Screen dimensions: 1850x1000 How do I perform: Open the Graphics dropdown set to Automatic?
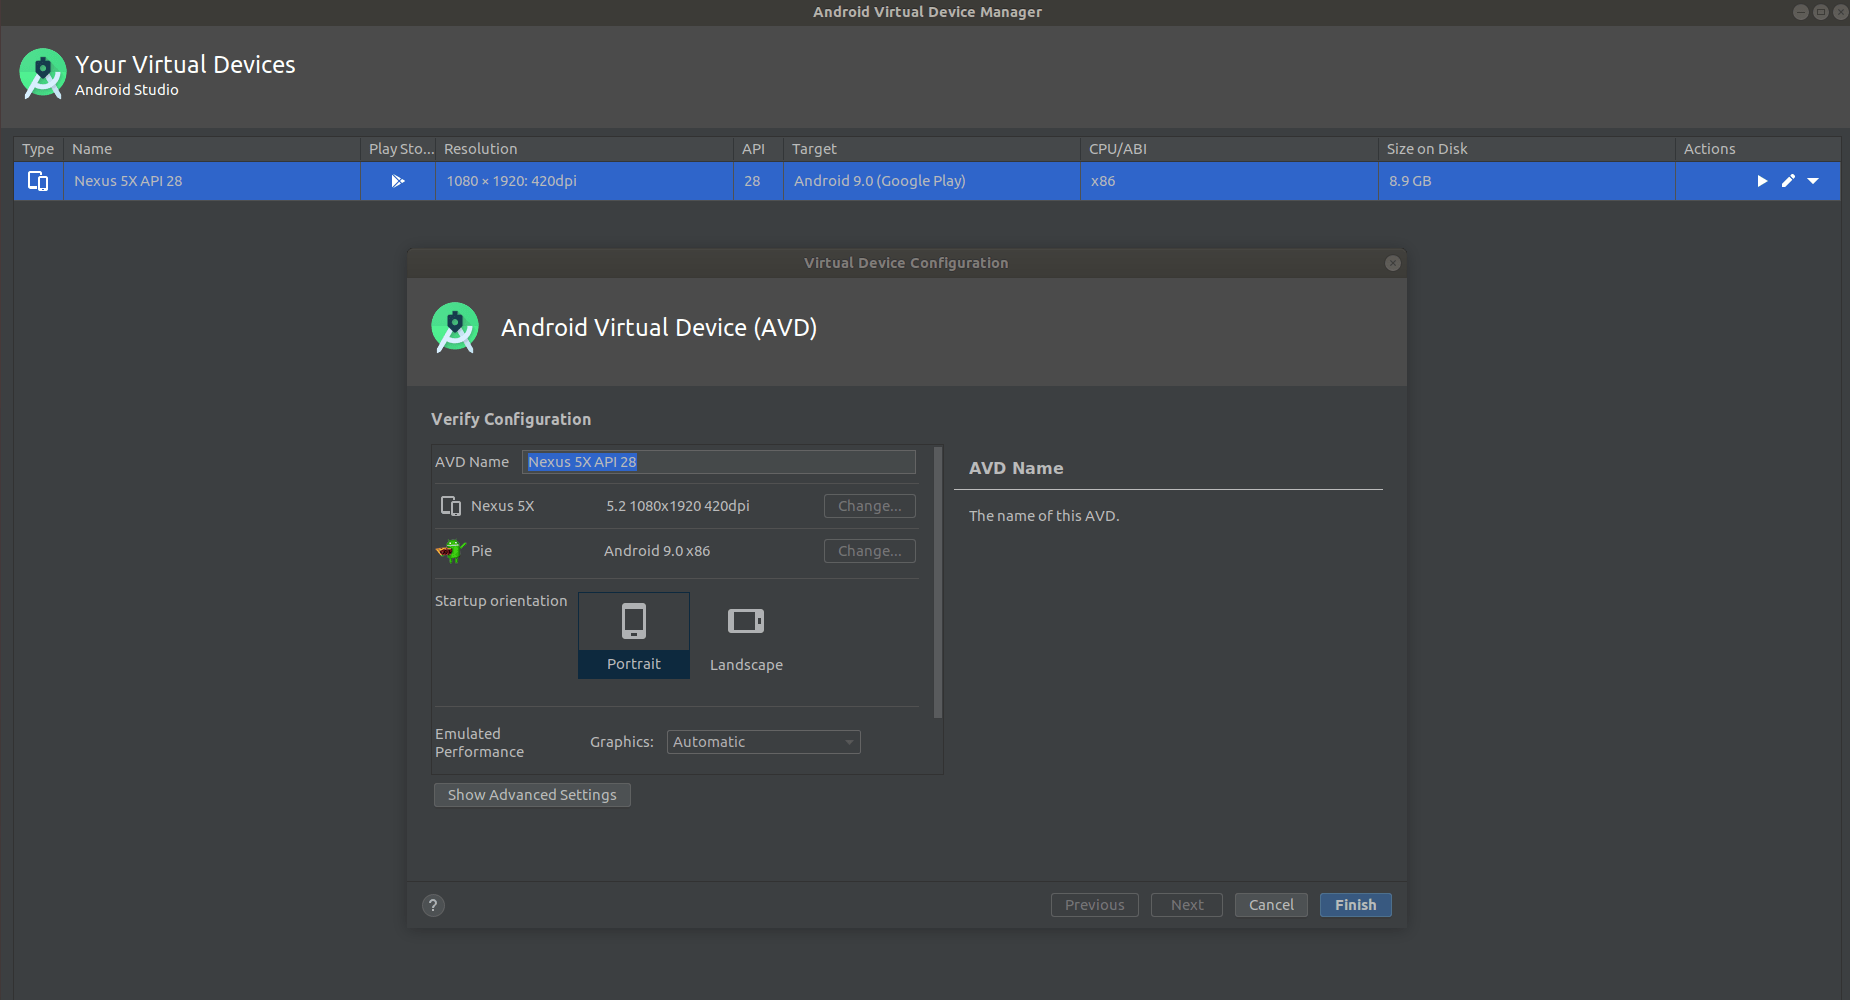pyautogui.click(x=764, y=742)
